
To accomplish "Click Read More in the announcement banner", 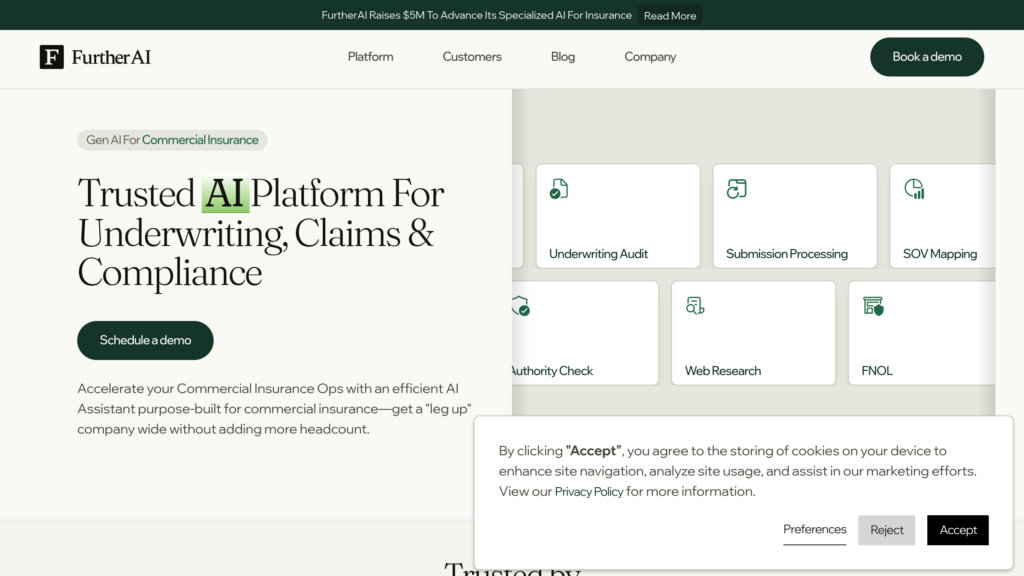I will tap(670, 15).
